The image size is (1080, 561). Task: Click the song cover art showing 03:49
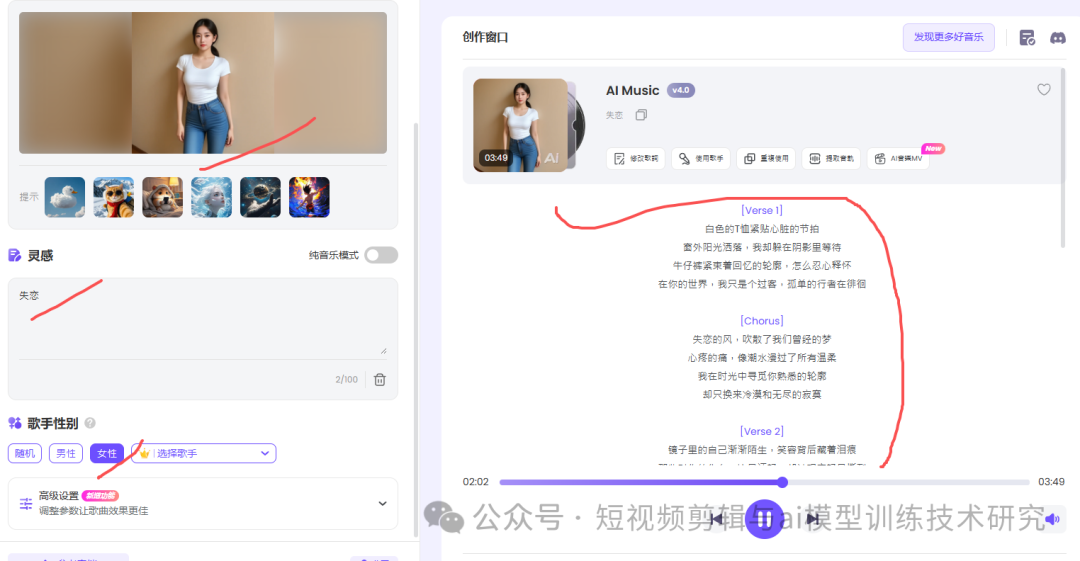click(x=521, y=125)
